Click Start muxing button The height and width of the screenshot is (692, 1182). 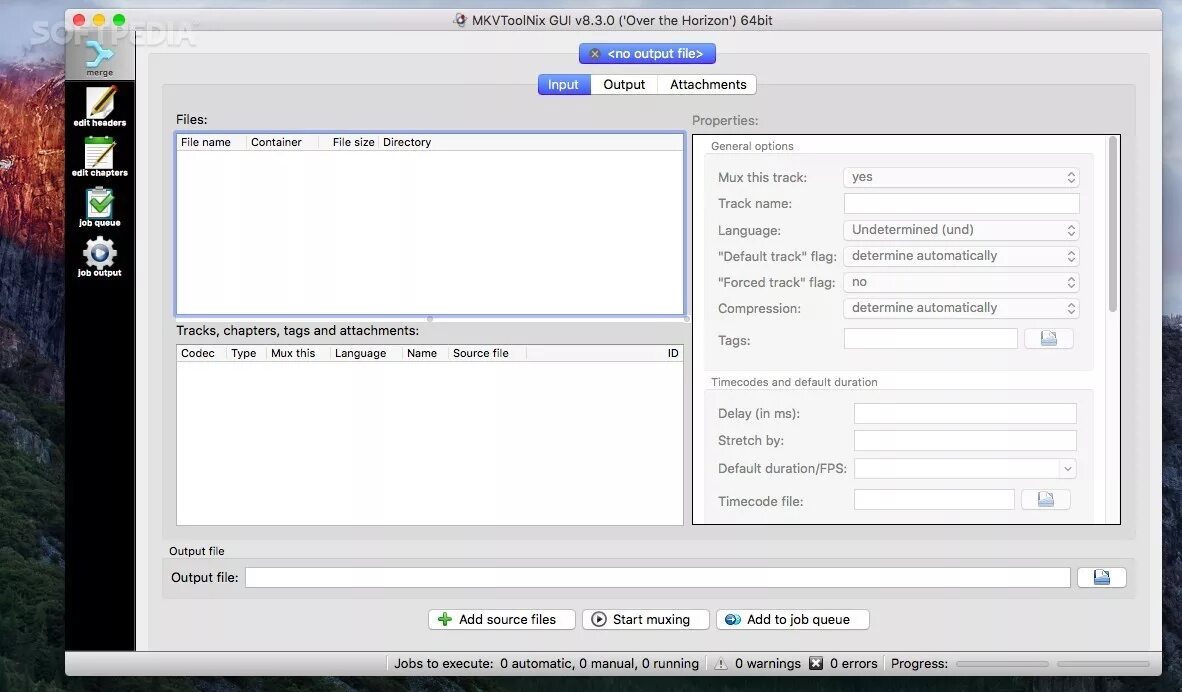point(646,620)
